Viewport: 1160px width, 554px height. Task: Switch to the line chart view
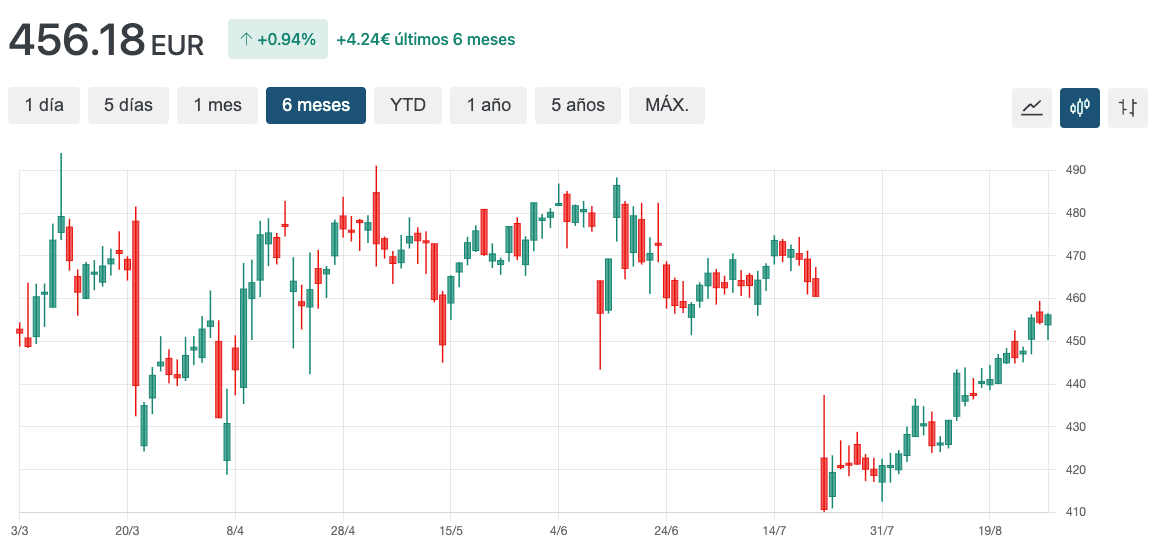(1032, 107)
